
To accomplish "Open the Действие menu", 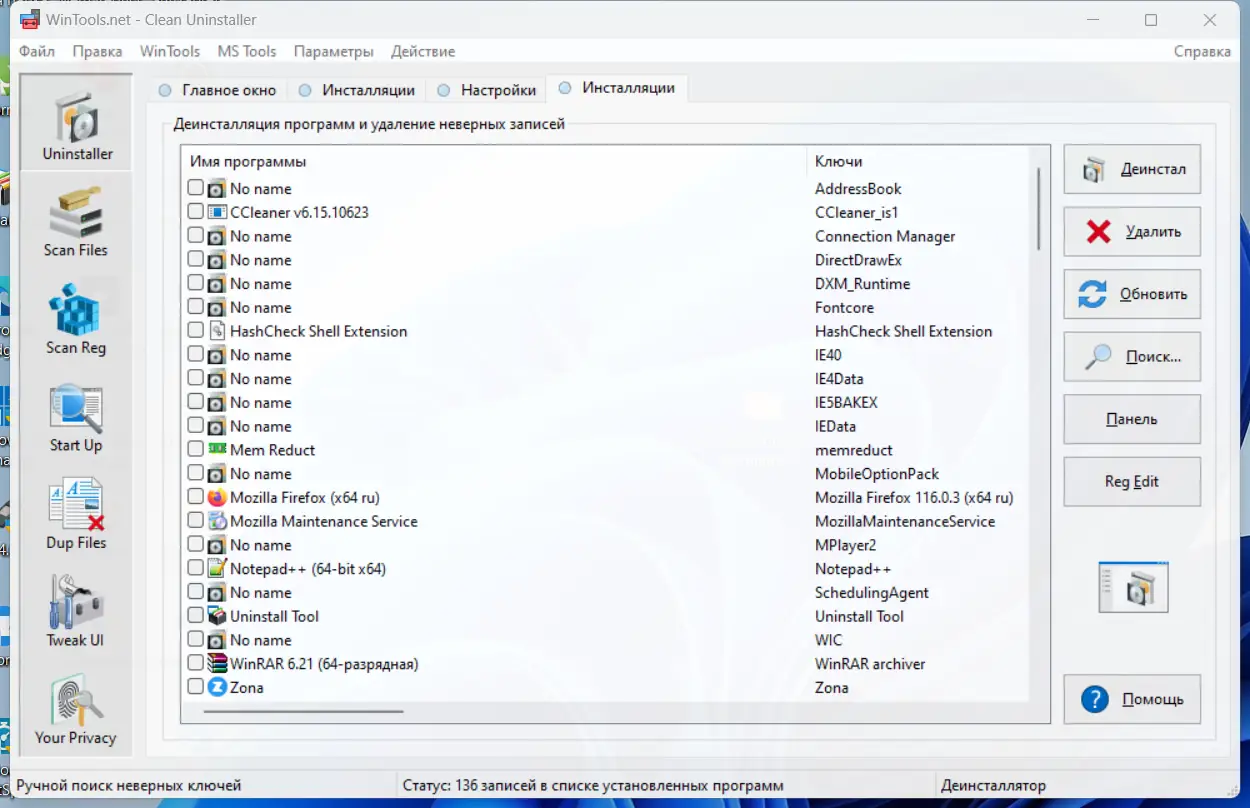I will [x=423, y=51].
